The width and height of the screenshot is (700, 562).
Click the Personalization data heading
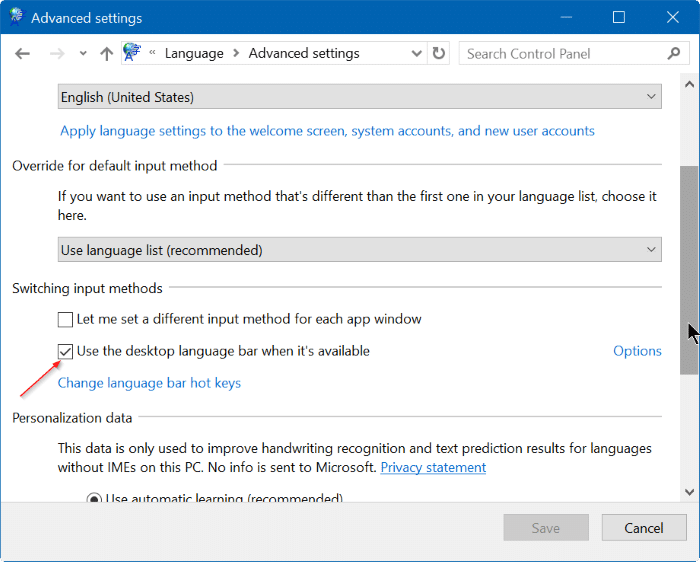pos(72,418)
